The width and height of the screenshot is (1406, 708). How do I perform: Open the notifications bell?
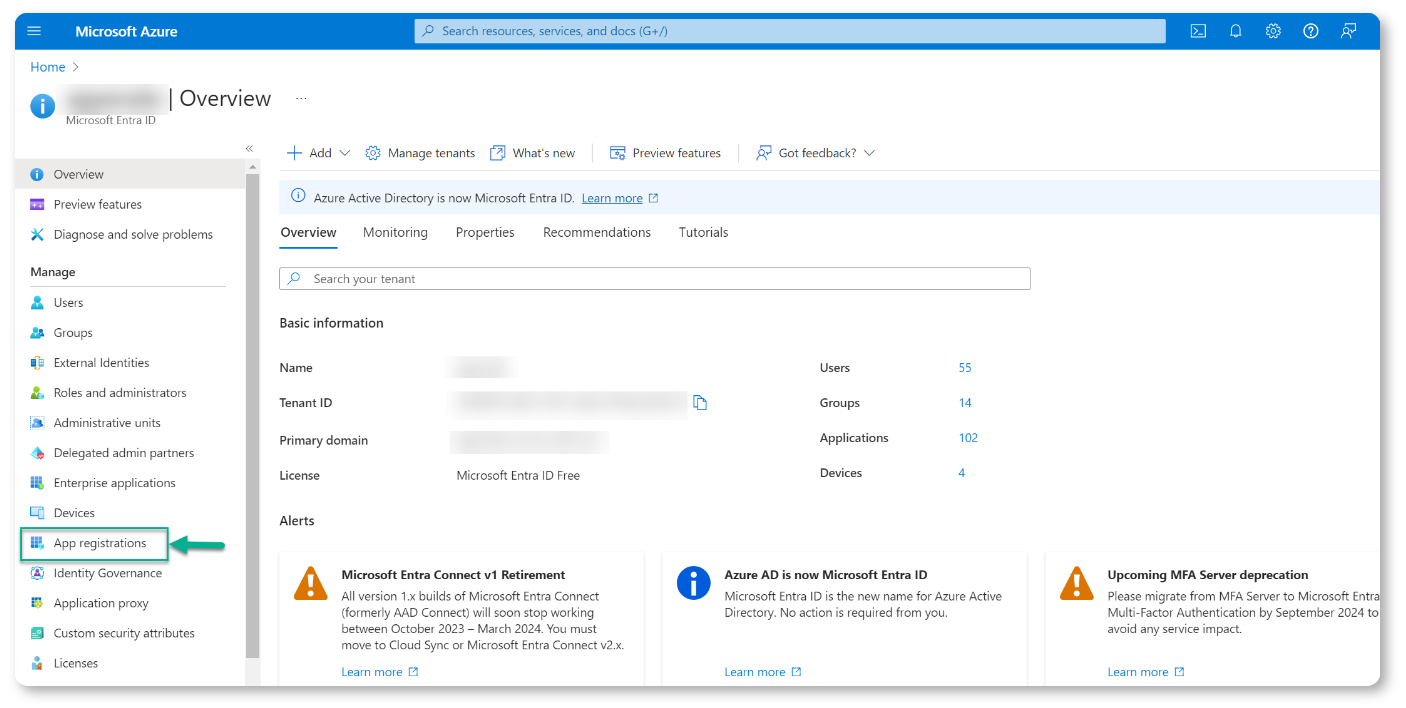[x=1236, y=31]
